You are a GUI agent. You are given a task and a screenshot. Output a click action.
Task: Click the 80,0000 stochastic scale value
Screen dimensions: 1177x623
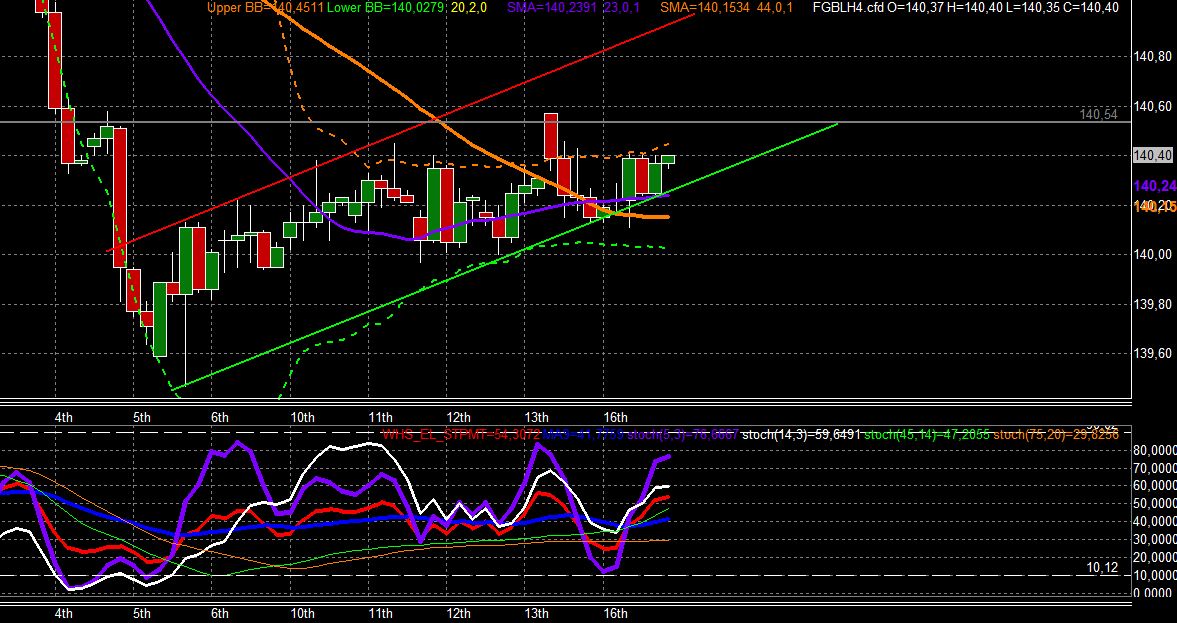pyautogui.click(x=1154, y=451)
